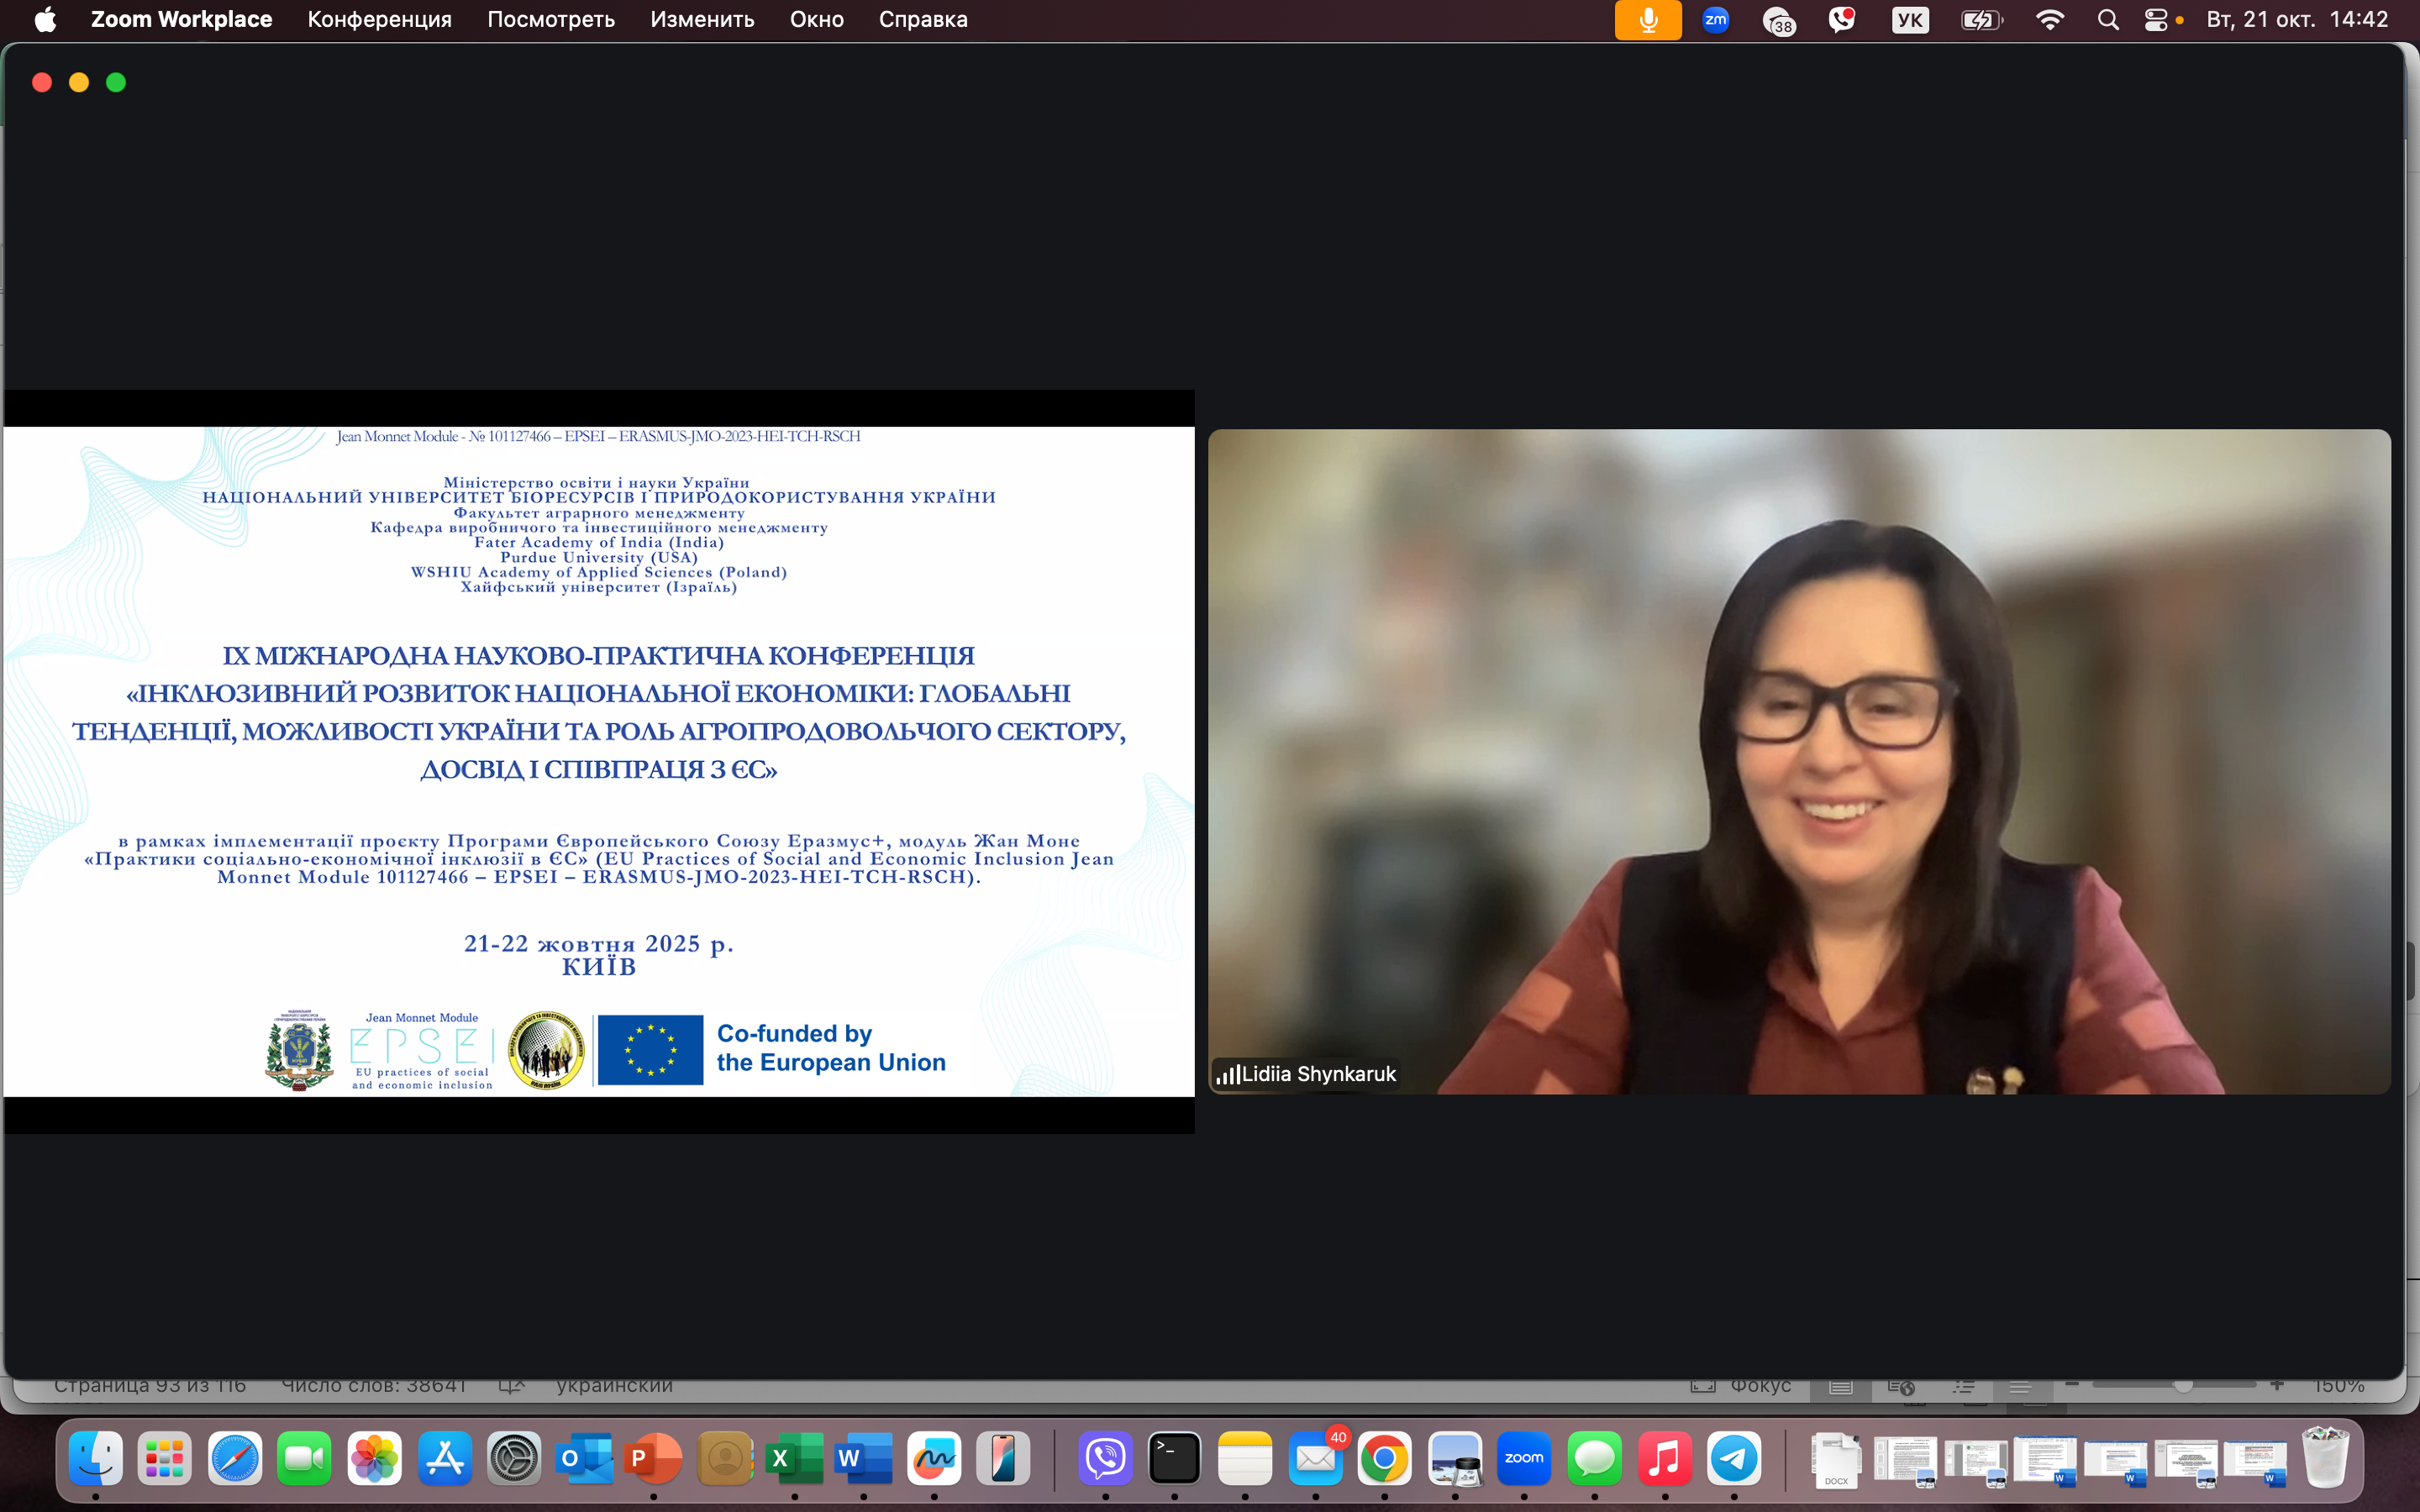Viewport: 2420px width, 1512px height.
Task: Open Mail with 40 unread badge
Action: (1315, 1458)
